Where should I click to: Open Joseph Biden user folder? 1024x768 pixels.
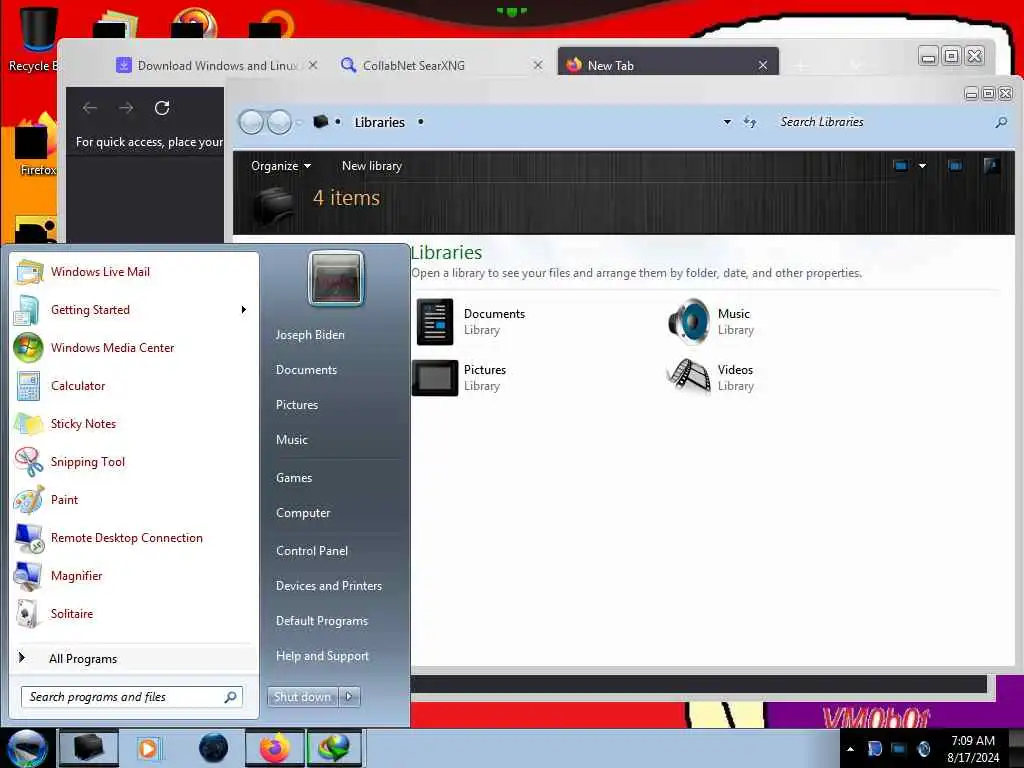[x=310, y=334]
